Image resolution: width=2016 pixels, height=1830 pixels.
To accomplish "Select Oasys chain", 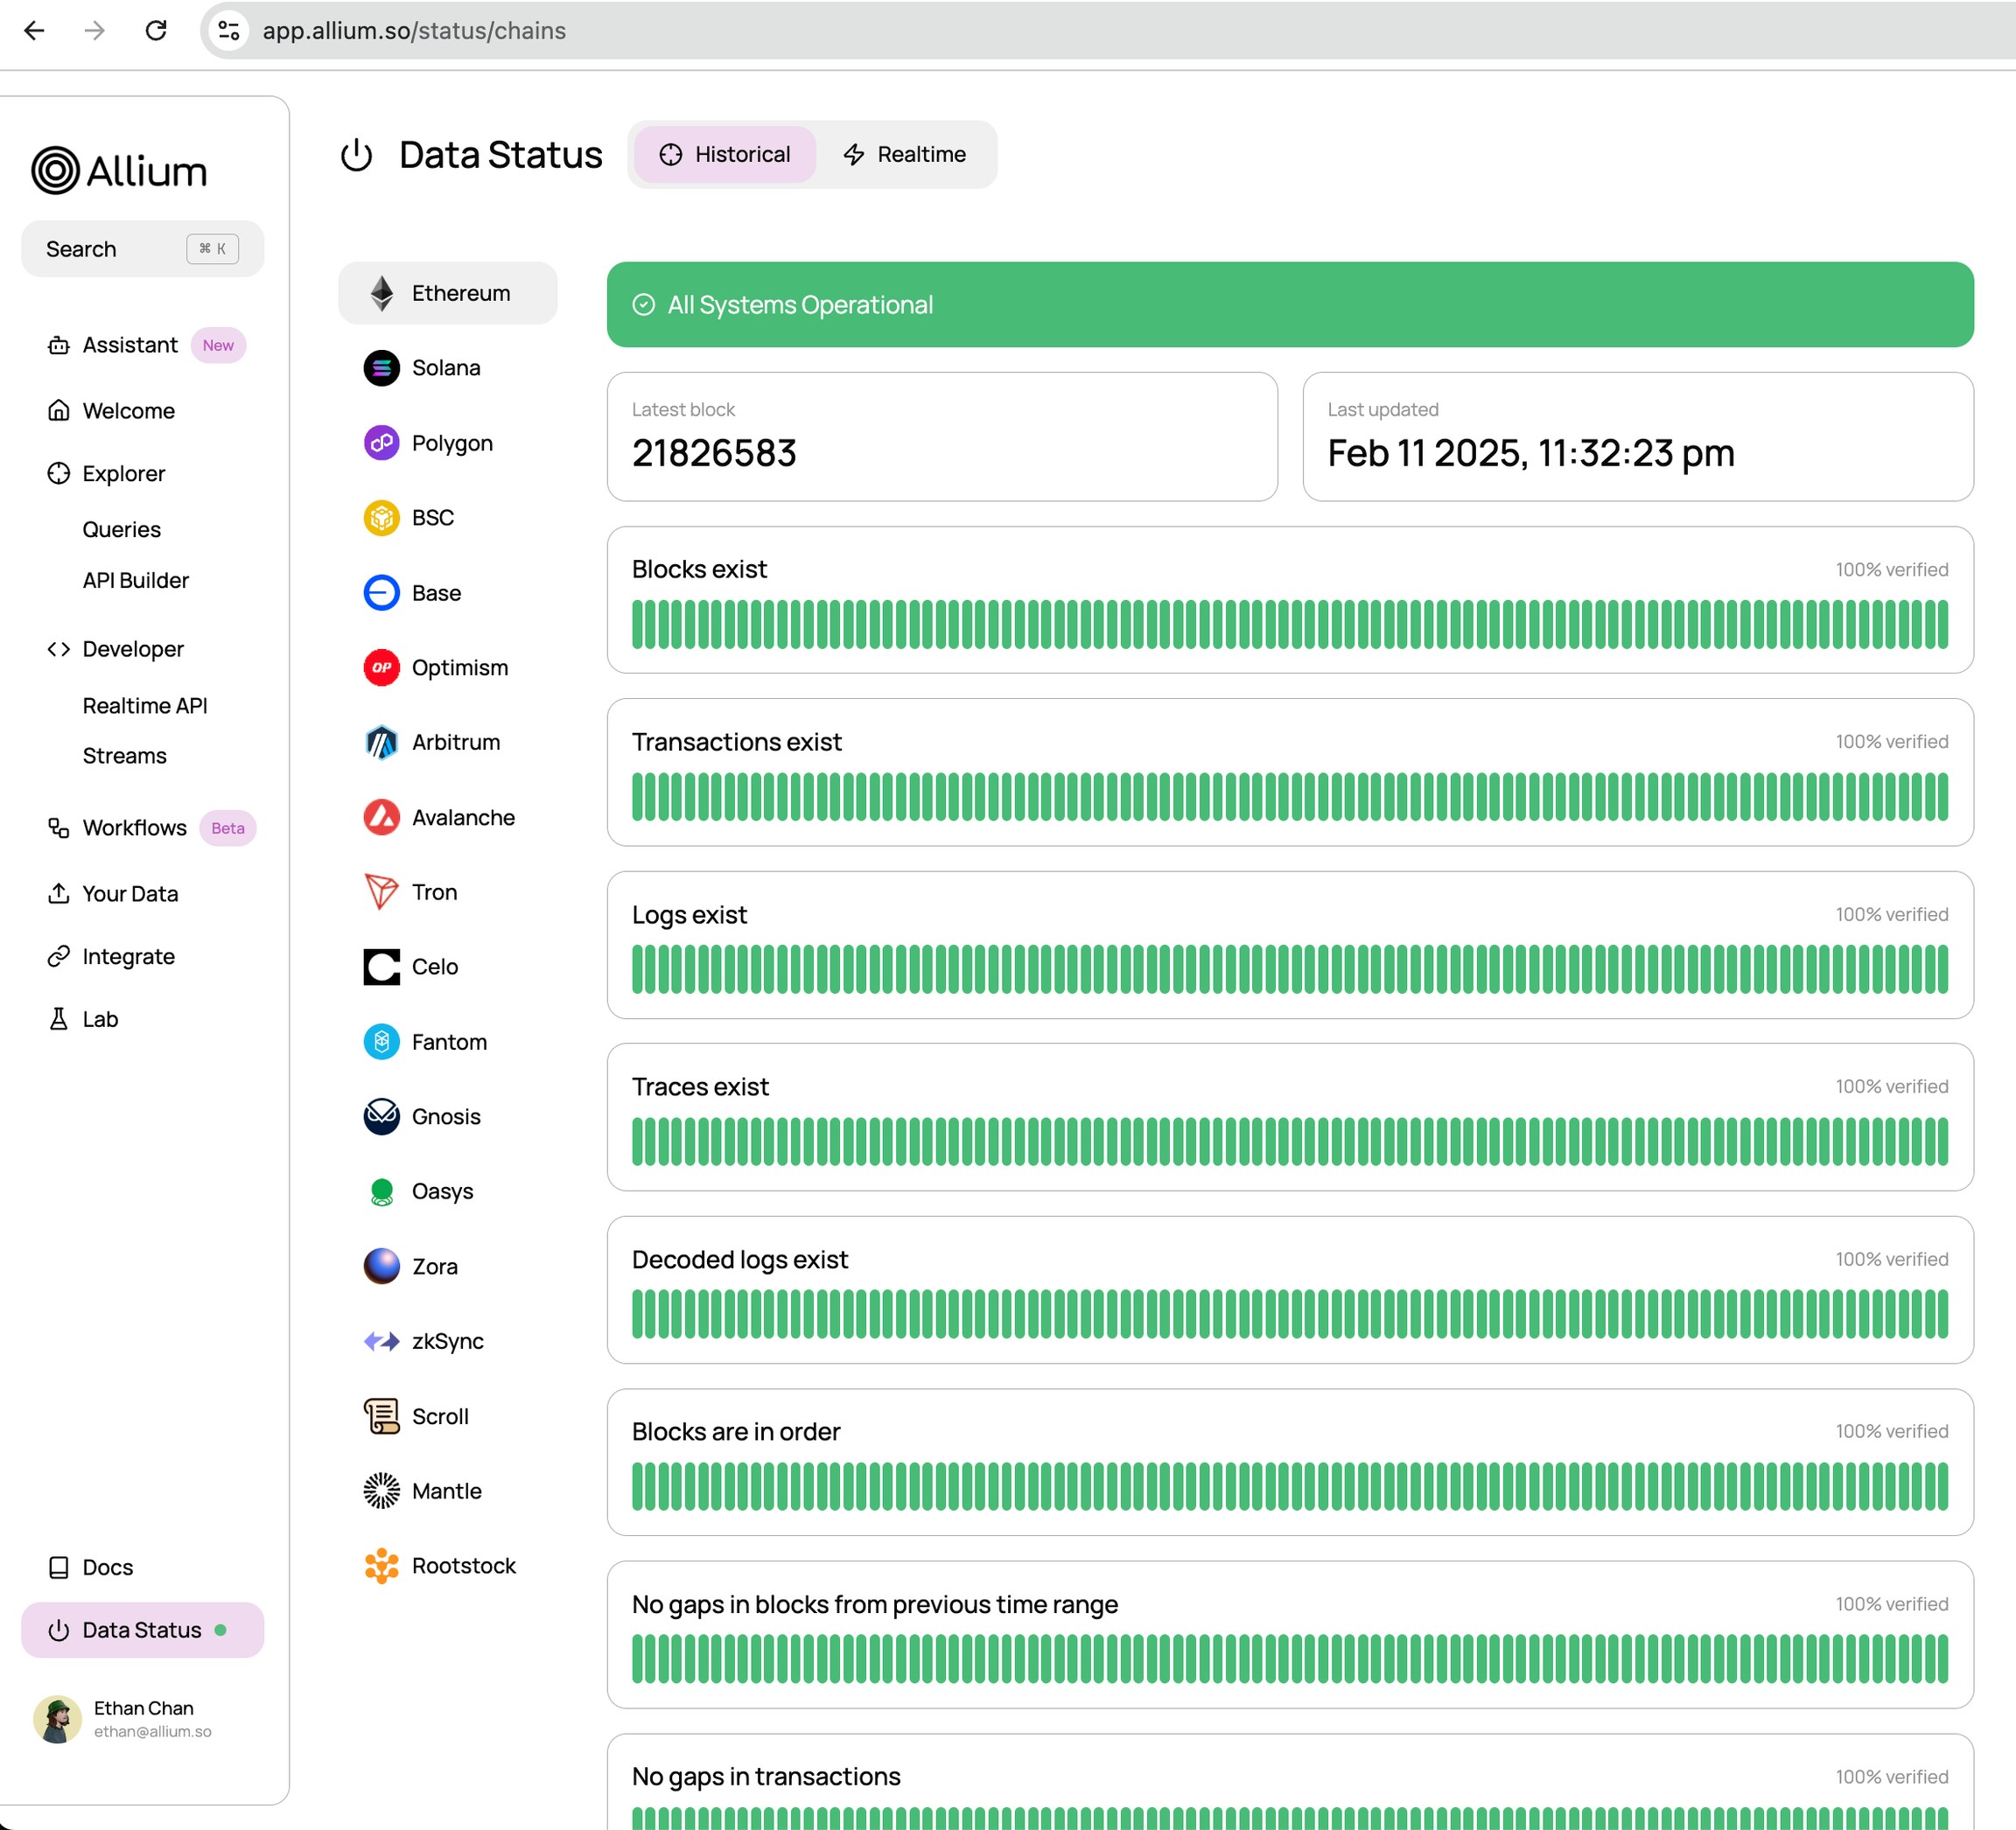I will pos(447,1192).
